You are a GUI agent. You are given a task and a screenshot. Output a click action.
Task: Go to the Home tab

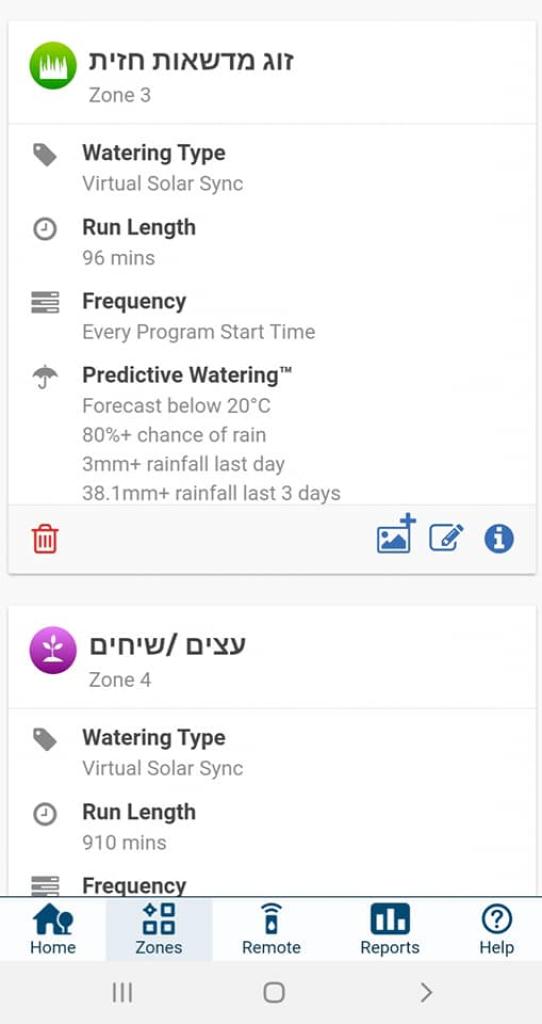53,929
